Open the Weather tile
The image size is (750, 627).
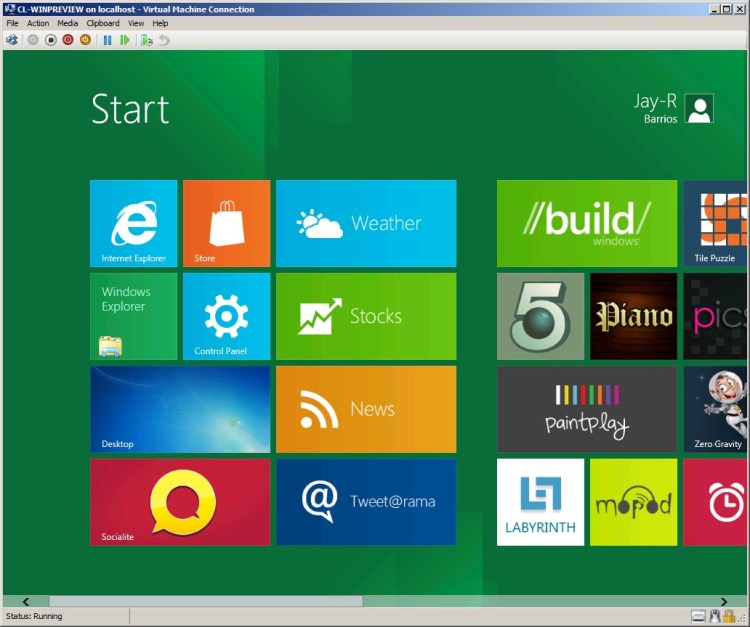366,223
